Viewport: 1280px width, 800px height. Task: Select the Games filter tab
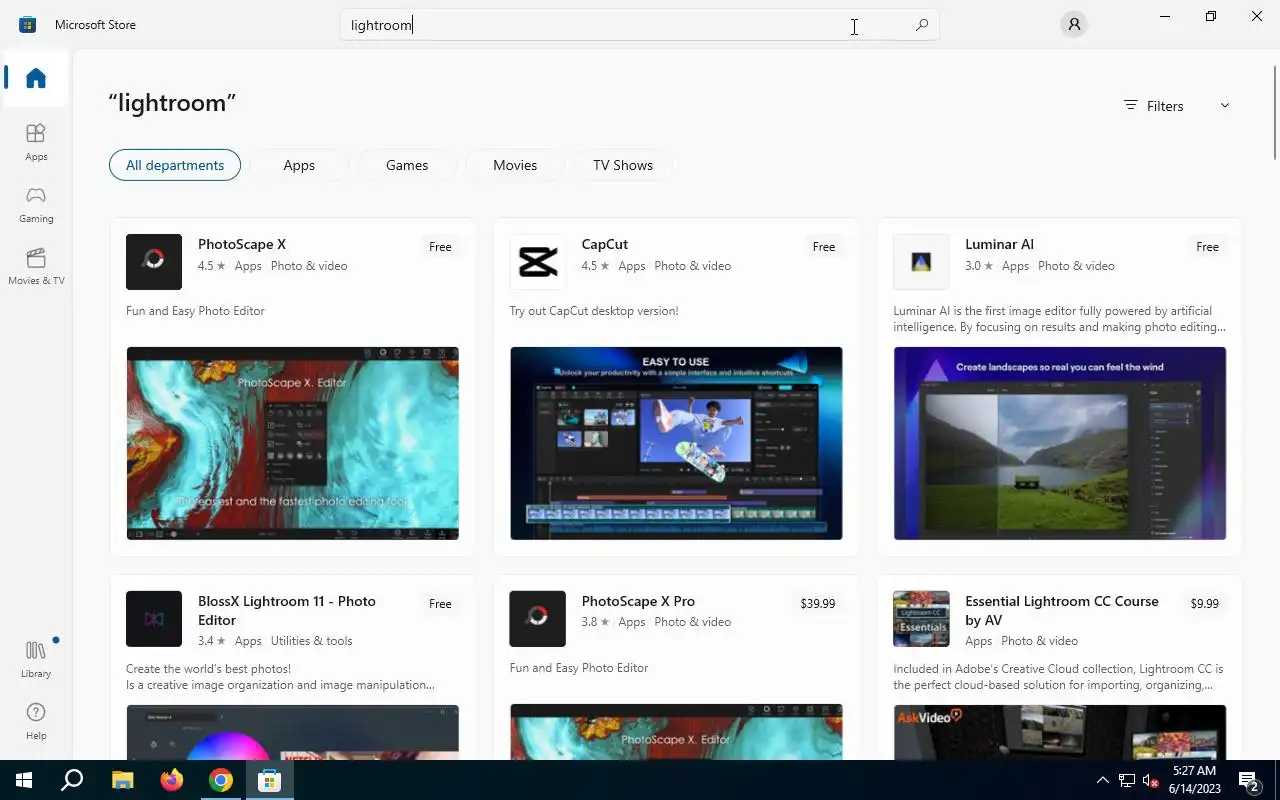[407, 165]
